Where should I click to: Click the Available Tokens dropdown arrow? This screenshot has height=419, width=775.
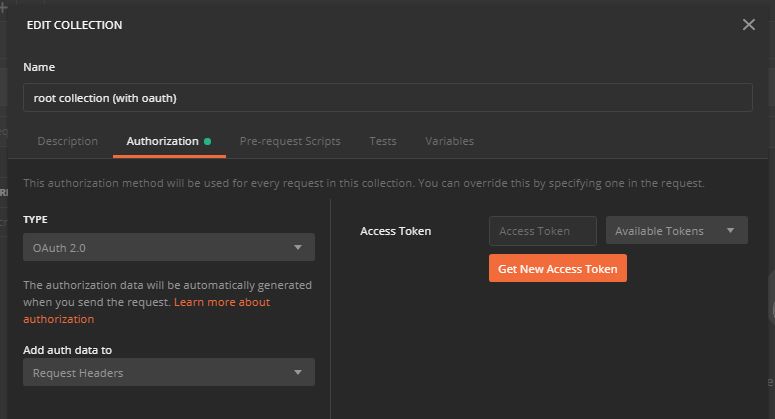pos(731,231)
